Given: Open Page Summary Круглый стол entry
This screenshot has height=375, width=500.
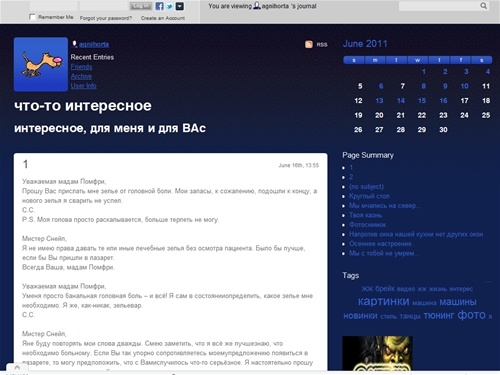Looking at the screenshot, I should [x=369, y=196].
